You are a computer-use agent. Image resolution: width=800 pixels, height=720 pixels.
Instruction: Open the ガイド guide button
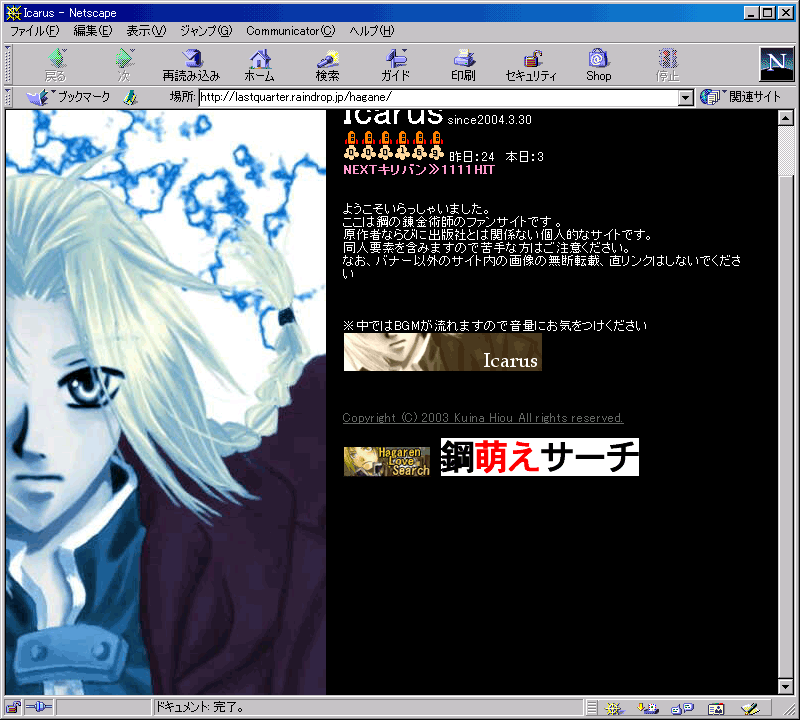(395, 65)
